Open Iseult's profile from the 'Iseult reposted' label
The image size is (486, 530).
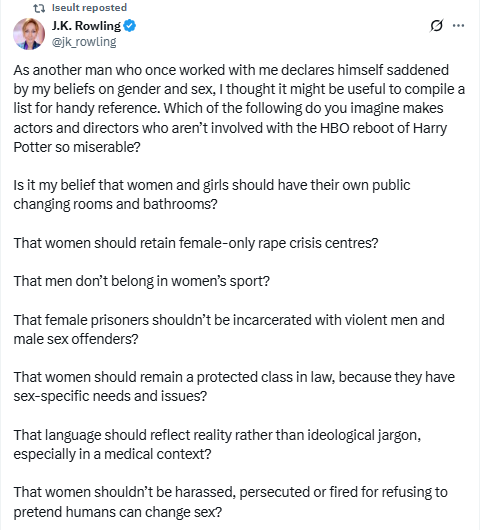89,8
